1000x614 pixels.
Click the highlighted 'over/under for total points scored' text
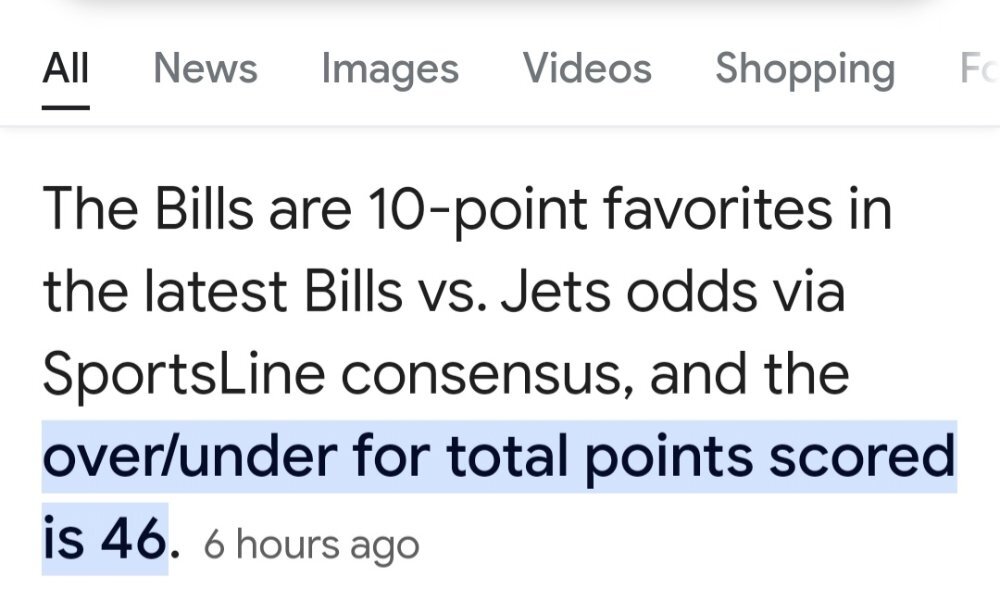499,457
